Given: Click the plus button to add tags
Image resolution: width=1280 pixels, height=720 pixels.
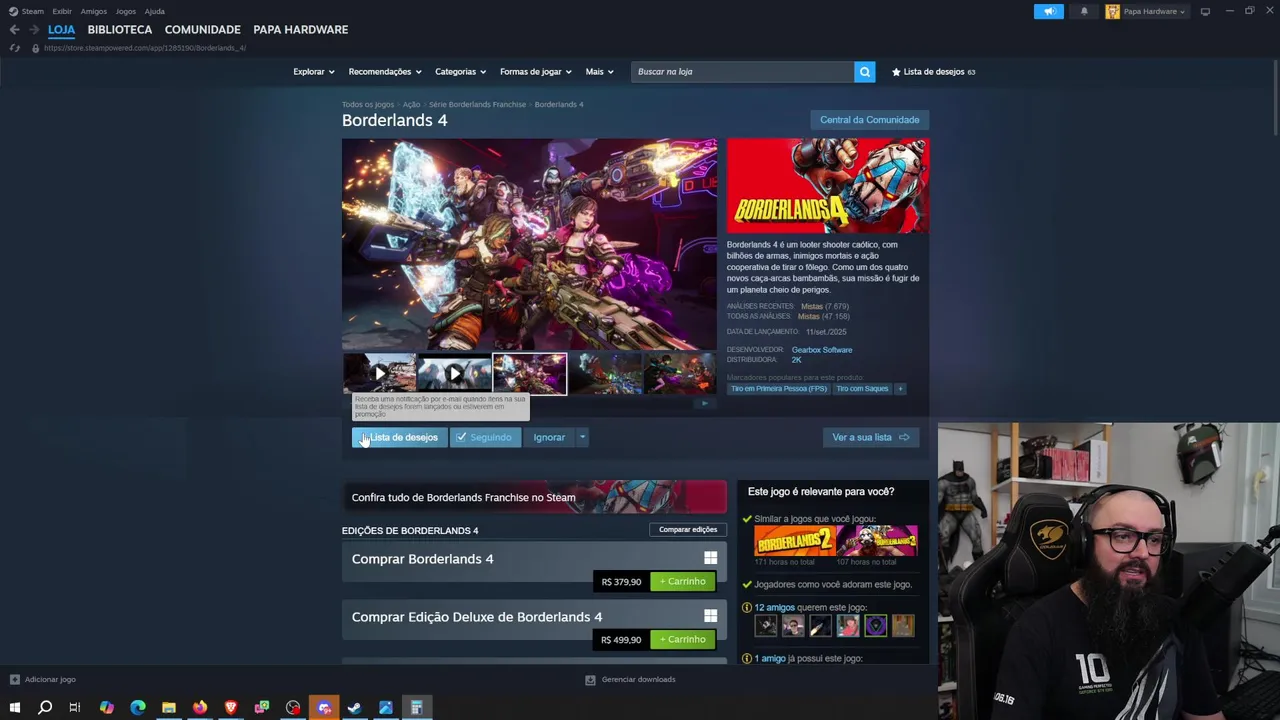Looking at the screenshot, I should coord(899,388).
